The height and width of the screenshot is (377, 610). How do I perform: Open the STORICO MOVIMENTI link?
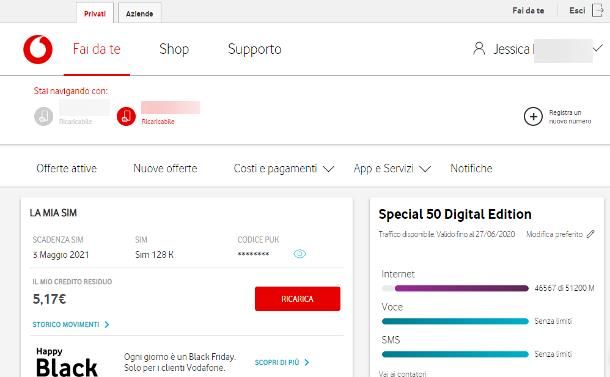(x=66, y=324)
